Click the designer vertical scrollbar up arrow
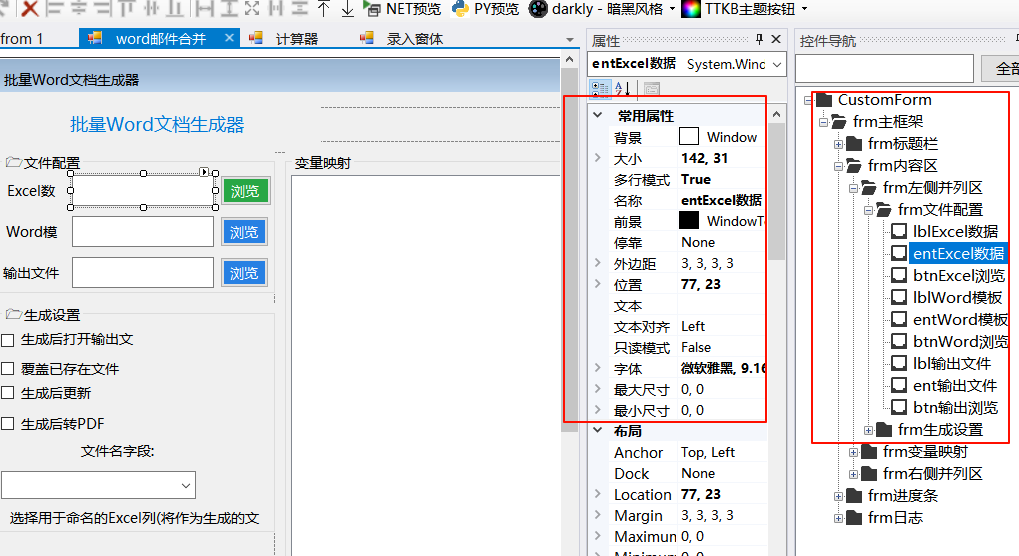 (x=569, y=59)
